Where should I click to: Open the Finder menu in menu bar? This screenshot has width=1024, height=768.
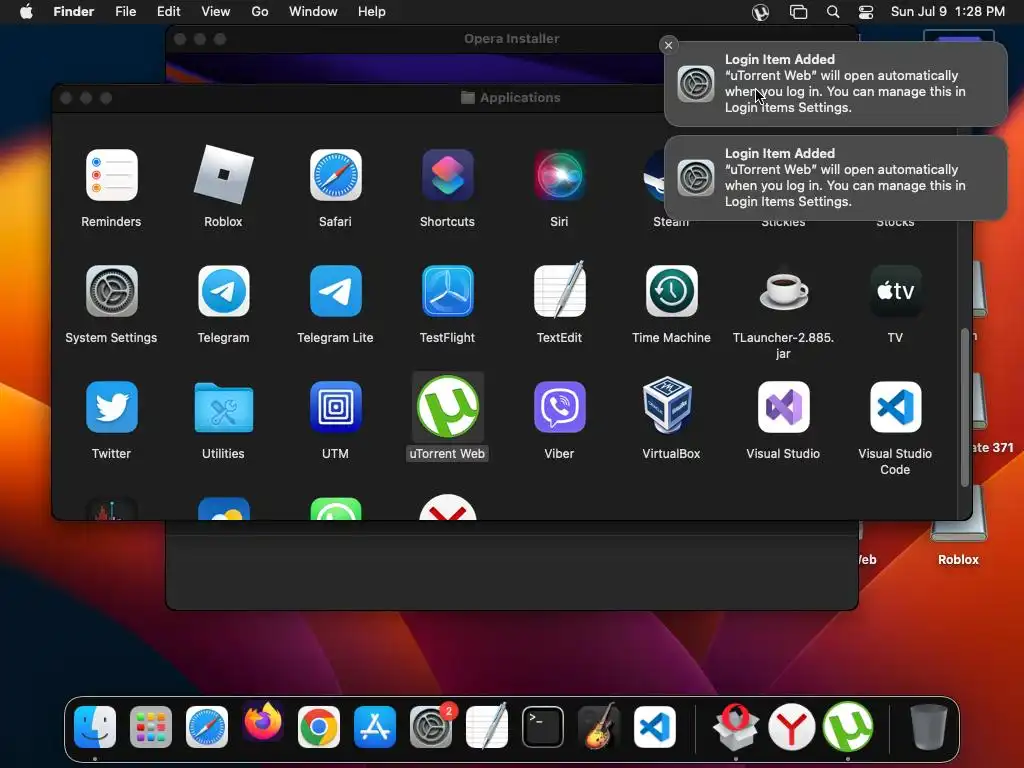point(74,12)
